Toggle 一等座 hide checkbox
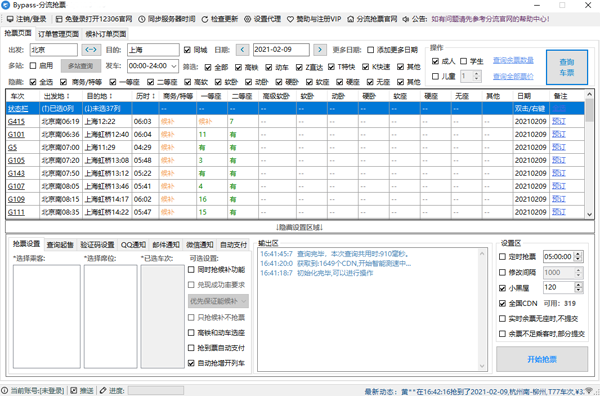Image resolution: width=600 pixels, height=396 pixels. coord(112,82)
